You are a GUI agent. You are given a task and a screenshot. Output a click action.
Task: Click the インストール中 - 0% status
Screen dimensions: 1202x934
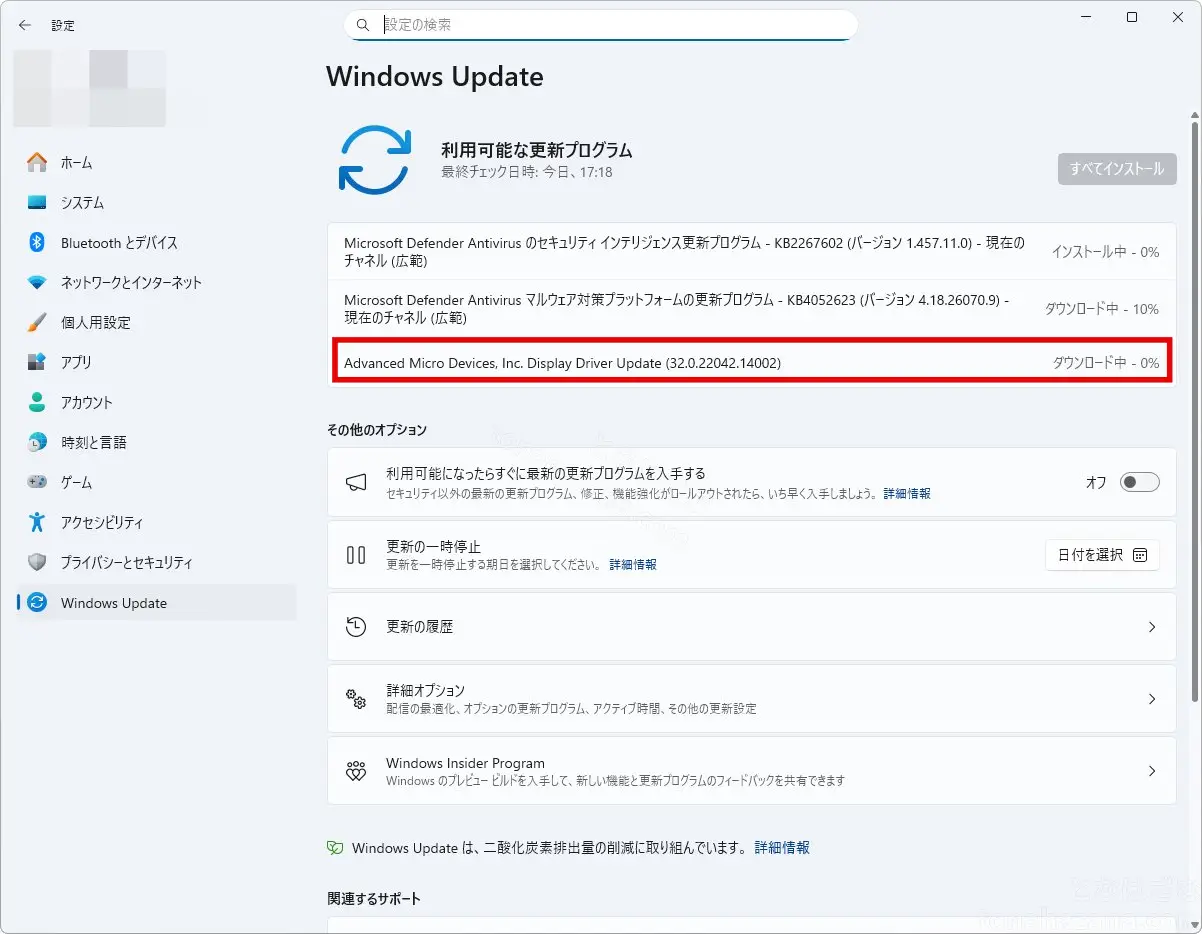(1105, 252)
